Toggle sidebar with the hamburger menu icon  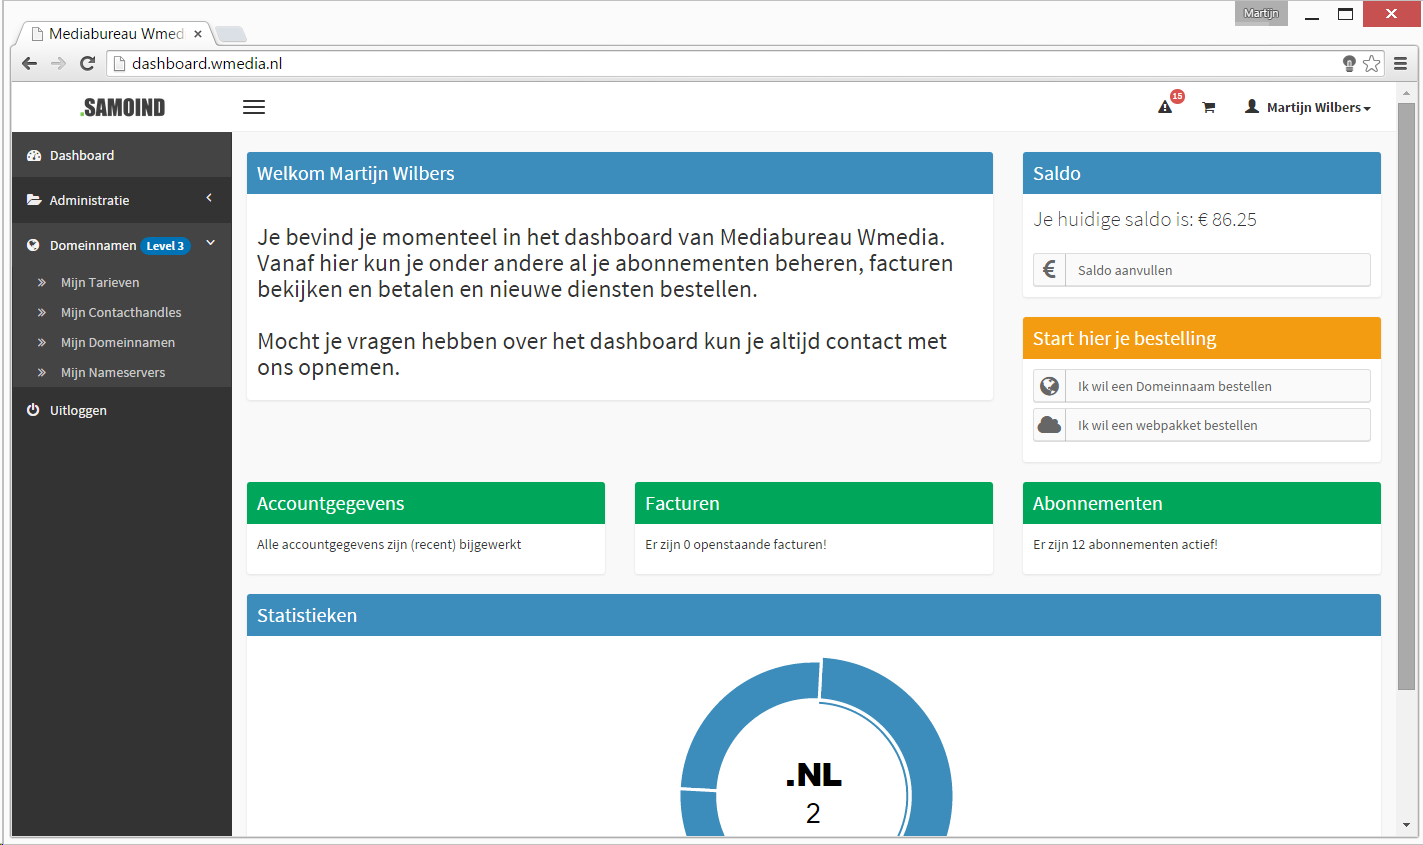click(254, 107)
